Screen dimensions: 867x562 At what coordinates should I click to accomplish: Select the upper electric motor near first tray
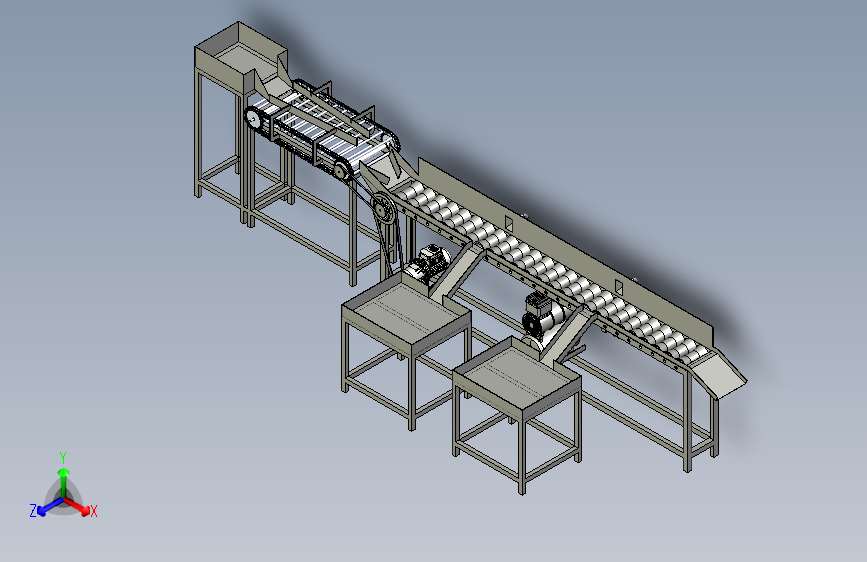(427, 263)
